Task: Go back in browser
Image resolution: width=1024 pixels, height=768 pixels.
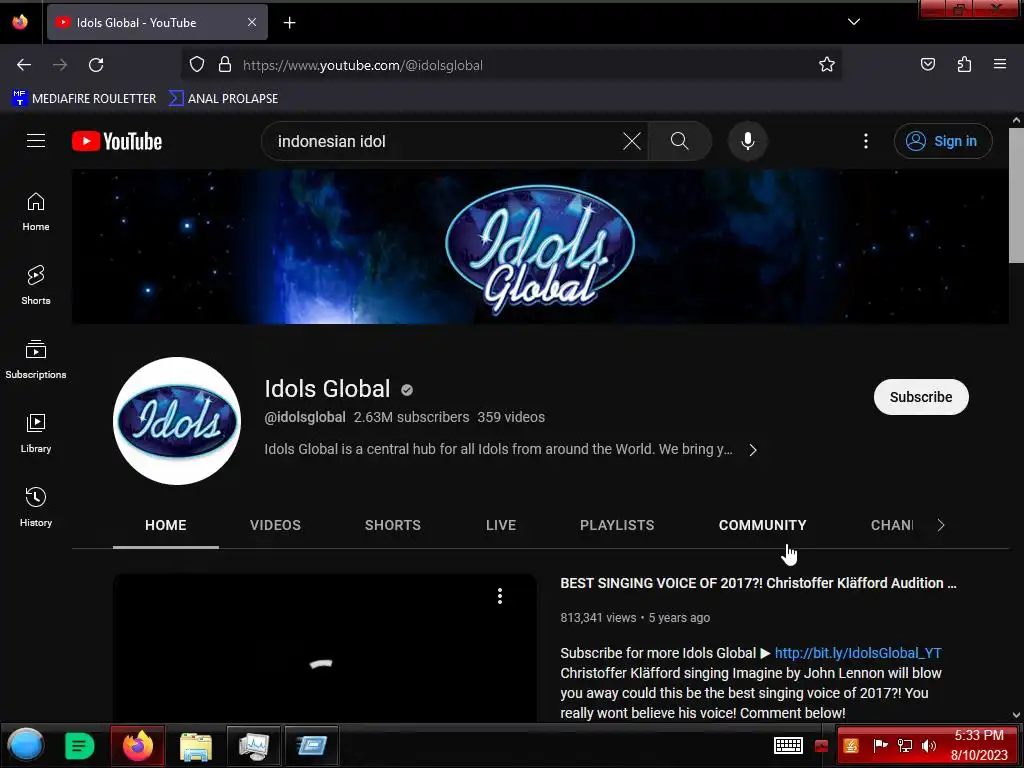Action: [x=24, y=65]
